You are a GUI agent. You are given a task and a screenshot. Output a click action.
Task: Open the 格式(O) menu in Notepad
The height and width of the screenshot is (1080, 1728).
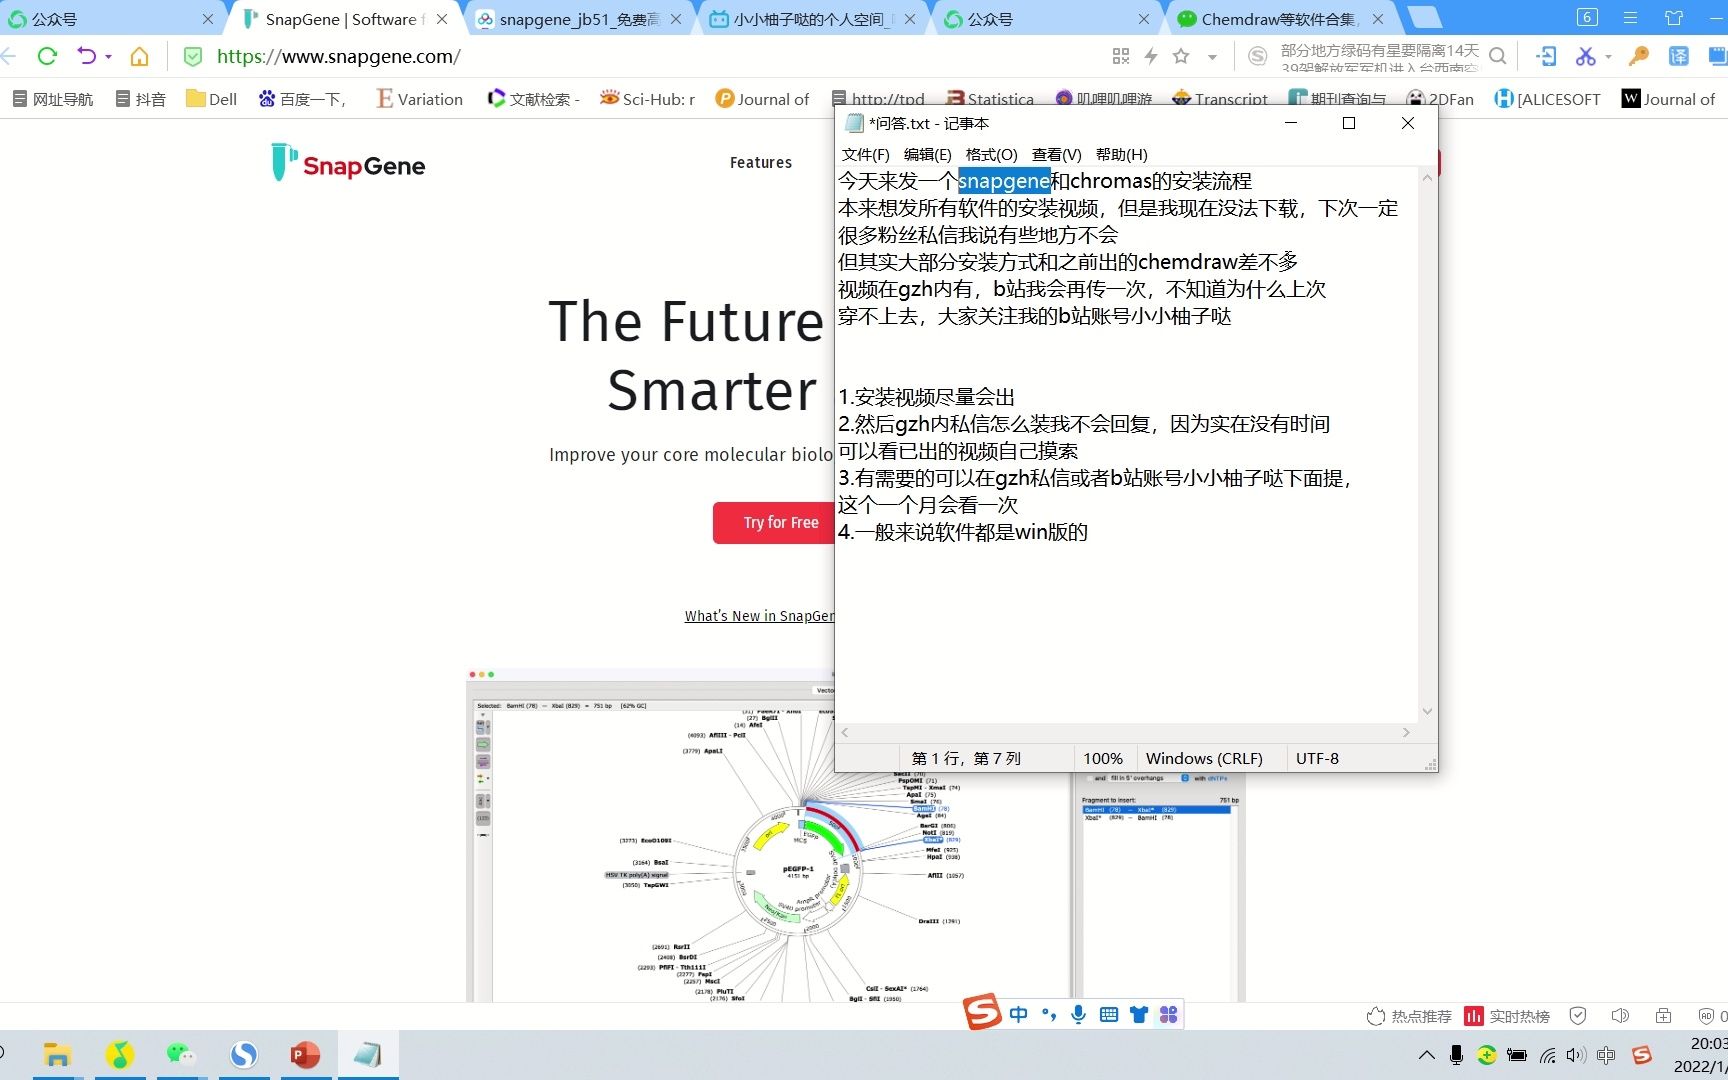tap(989, 154)
